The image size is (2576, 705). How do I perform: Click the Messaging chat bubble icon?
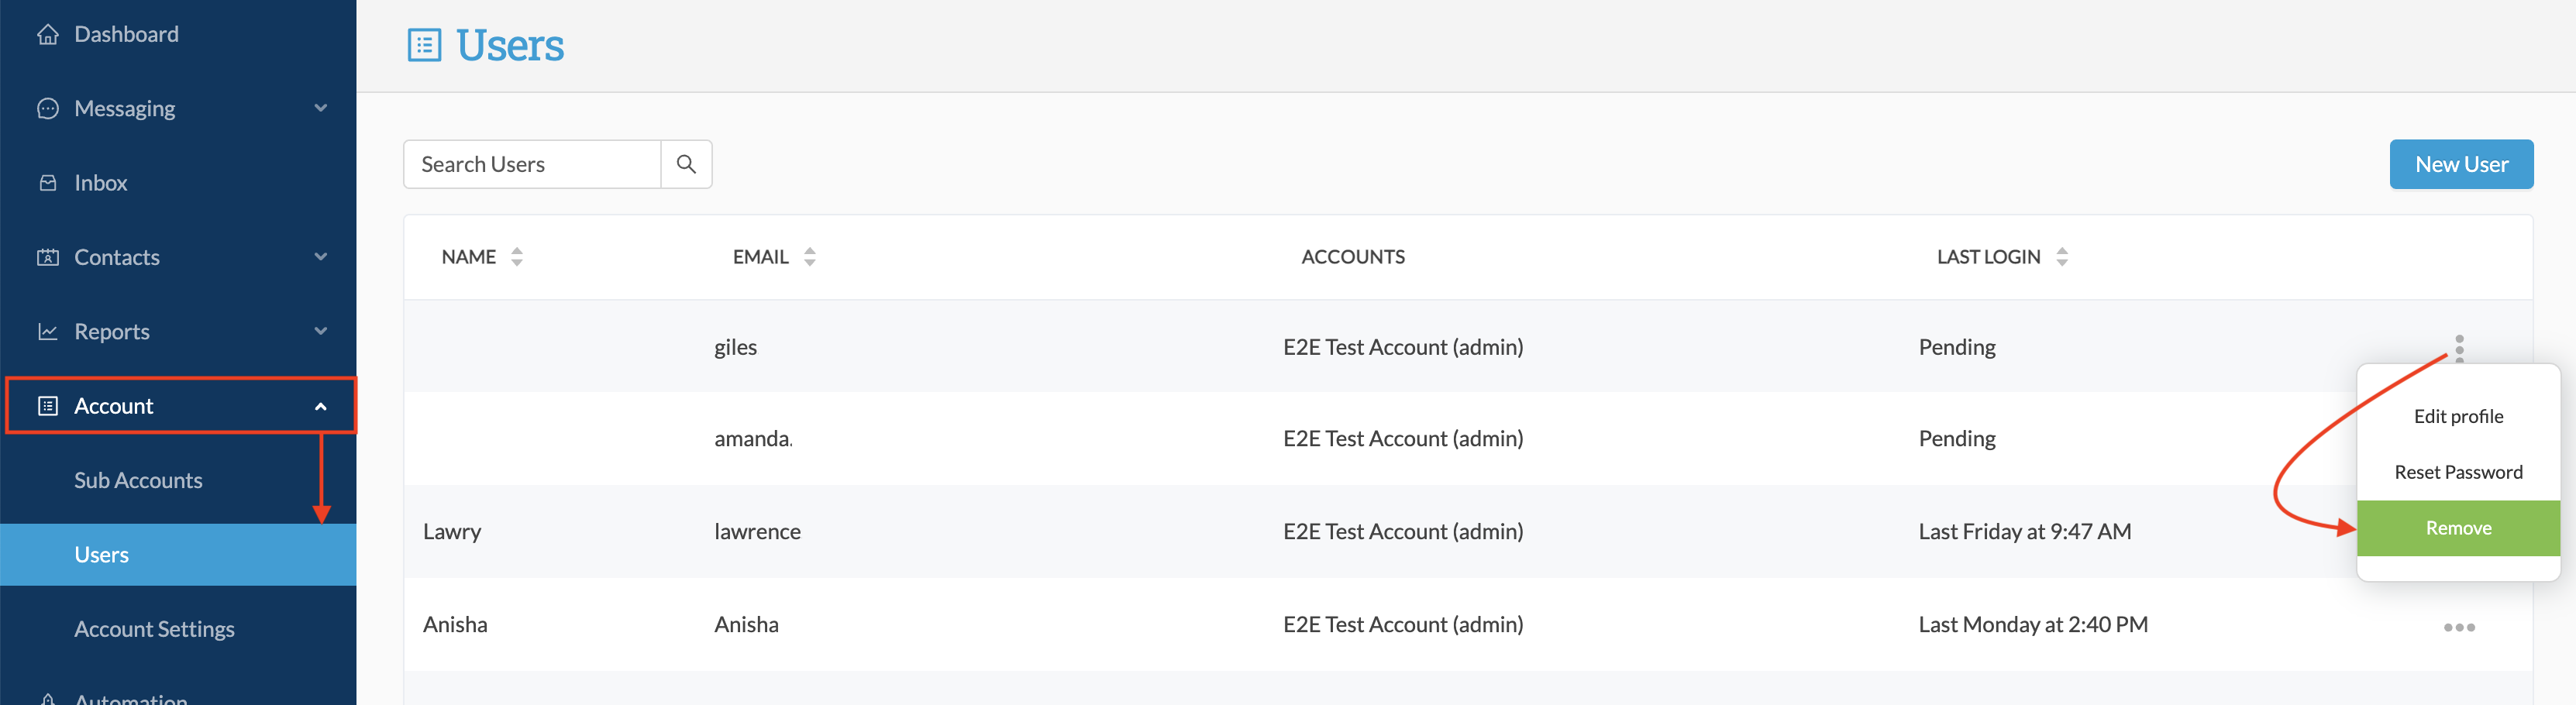click(47, 109)
